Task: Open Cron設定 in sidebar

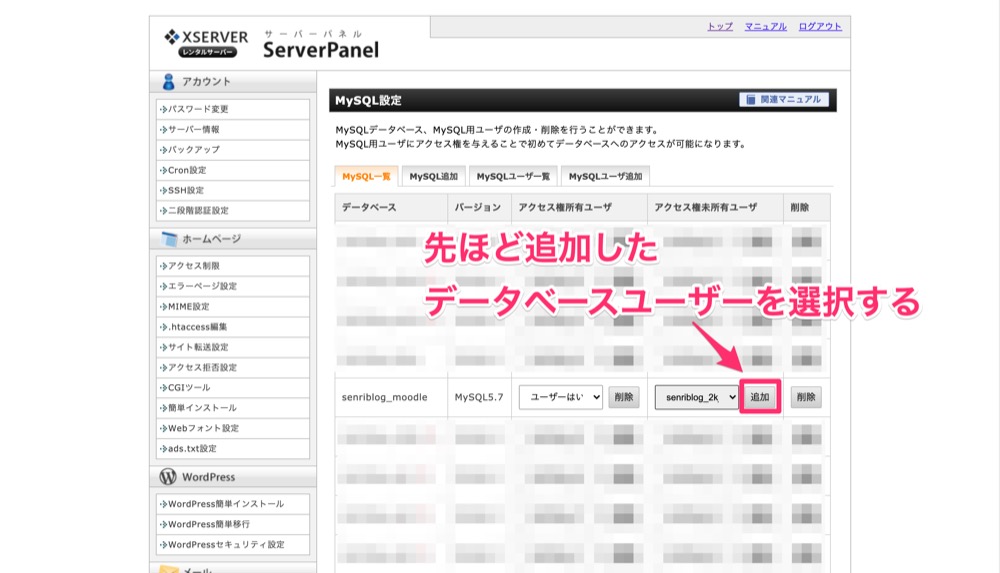Action: point(233,170)
